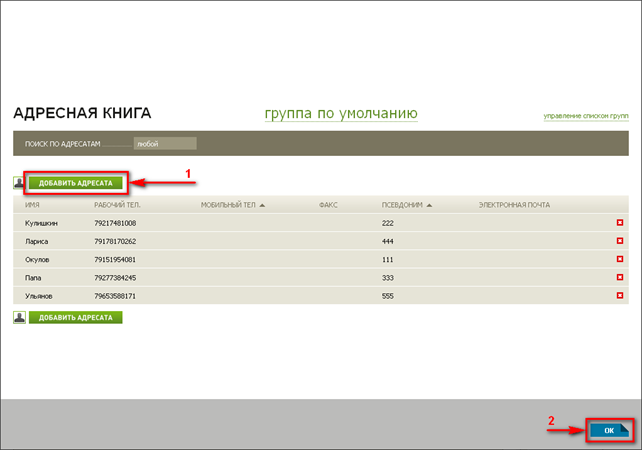Viewport: 642px width, 450px height.
Task: Delete the Кулишкин contact with red X
Action: click(x=620, y=223)
